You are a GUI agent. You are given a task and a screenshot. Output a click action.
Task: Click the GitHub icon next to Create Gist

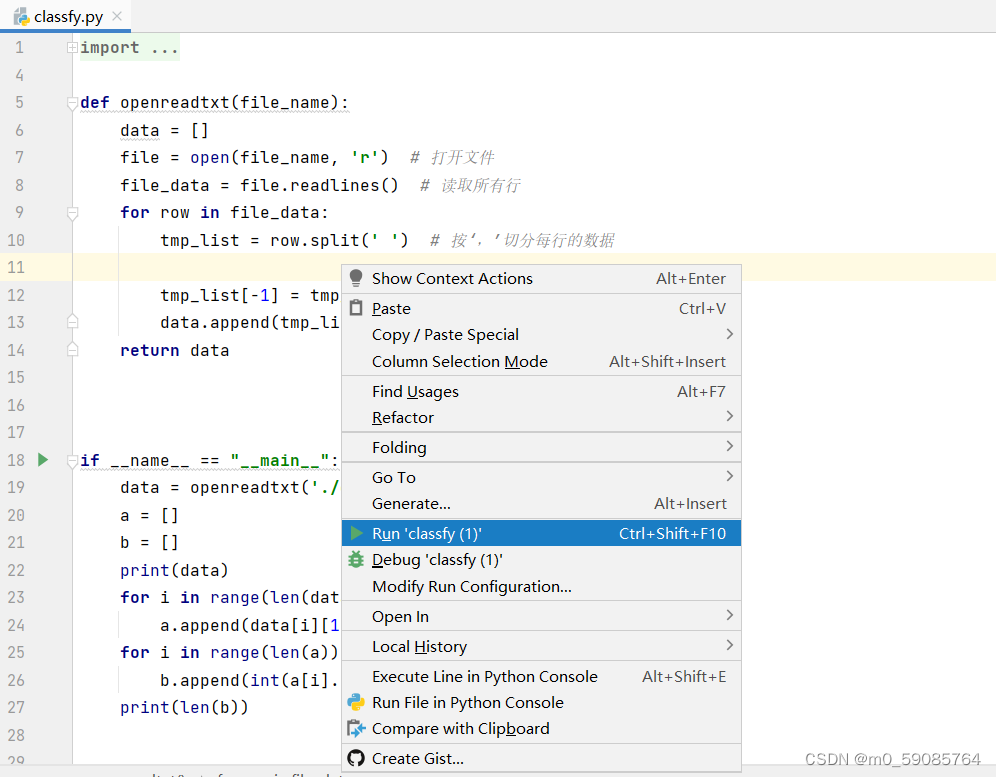pos(356,759)
